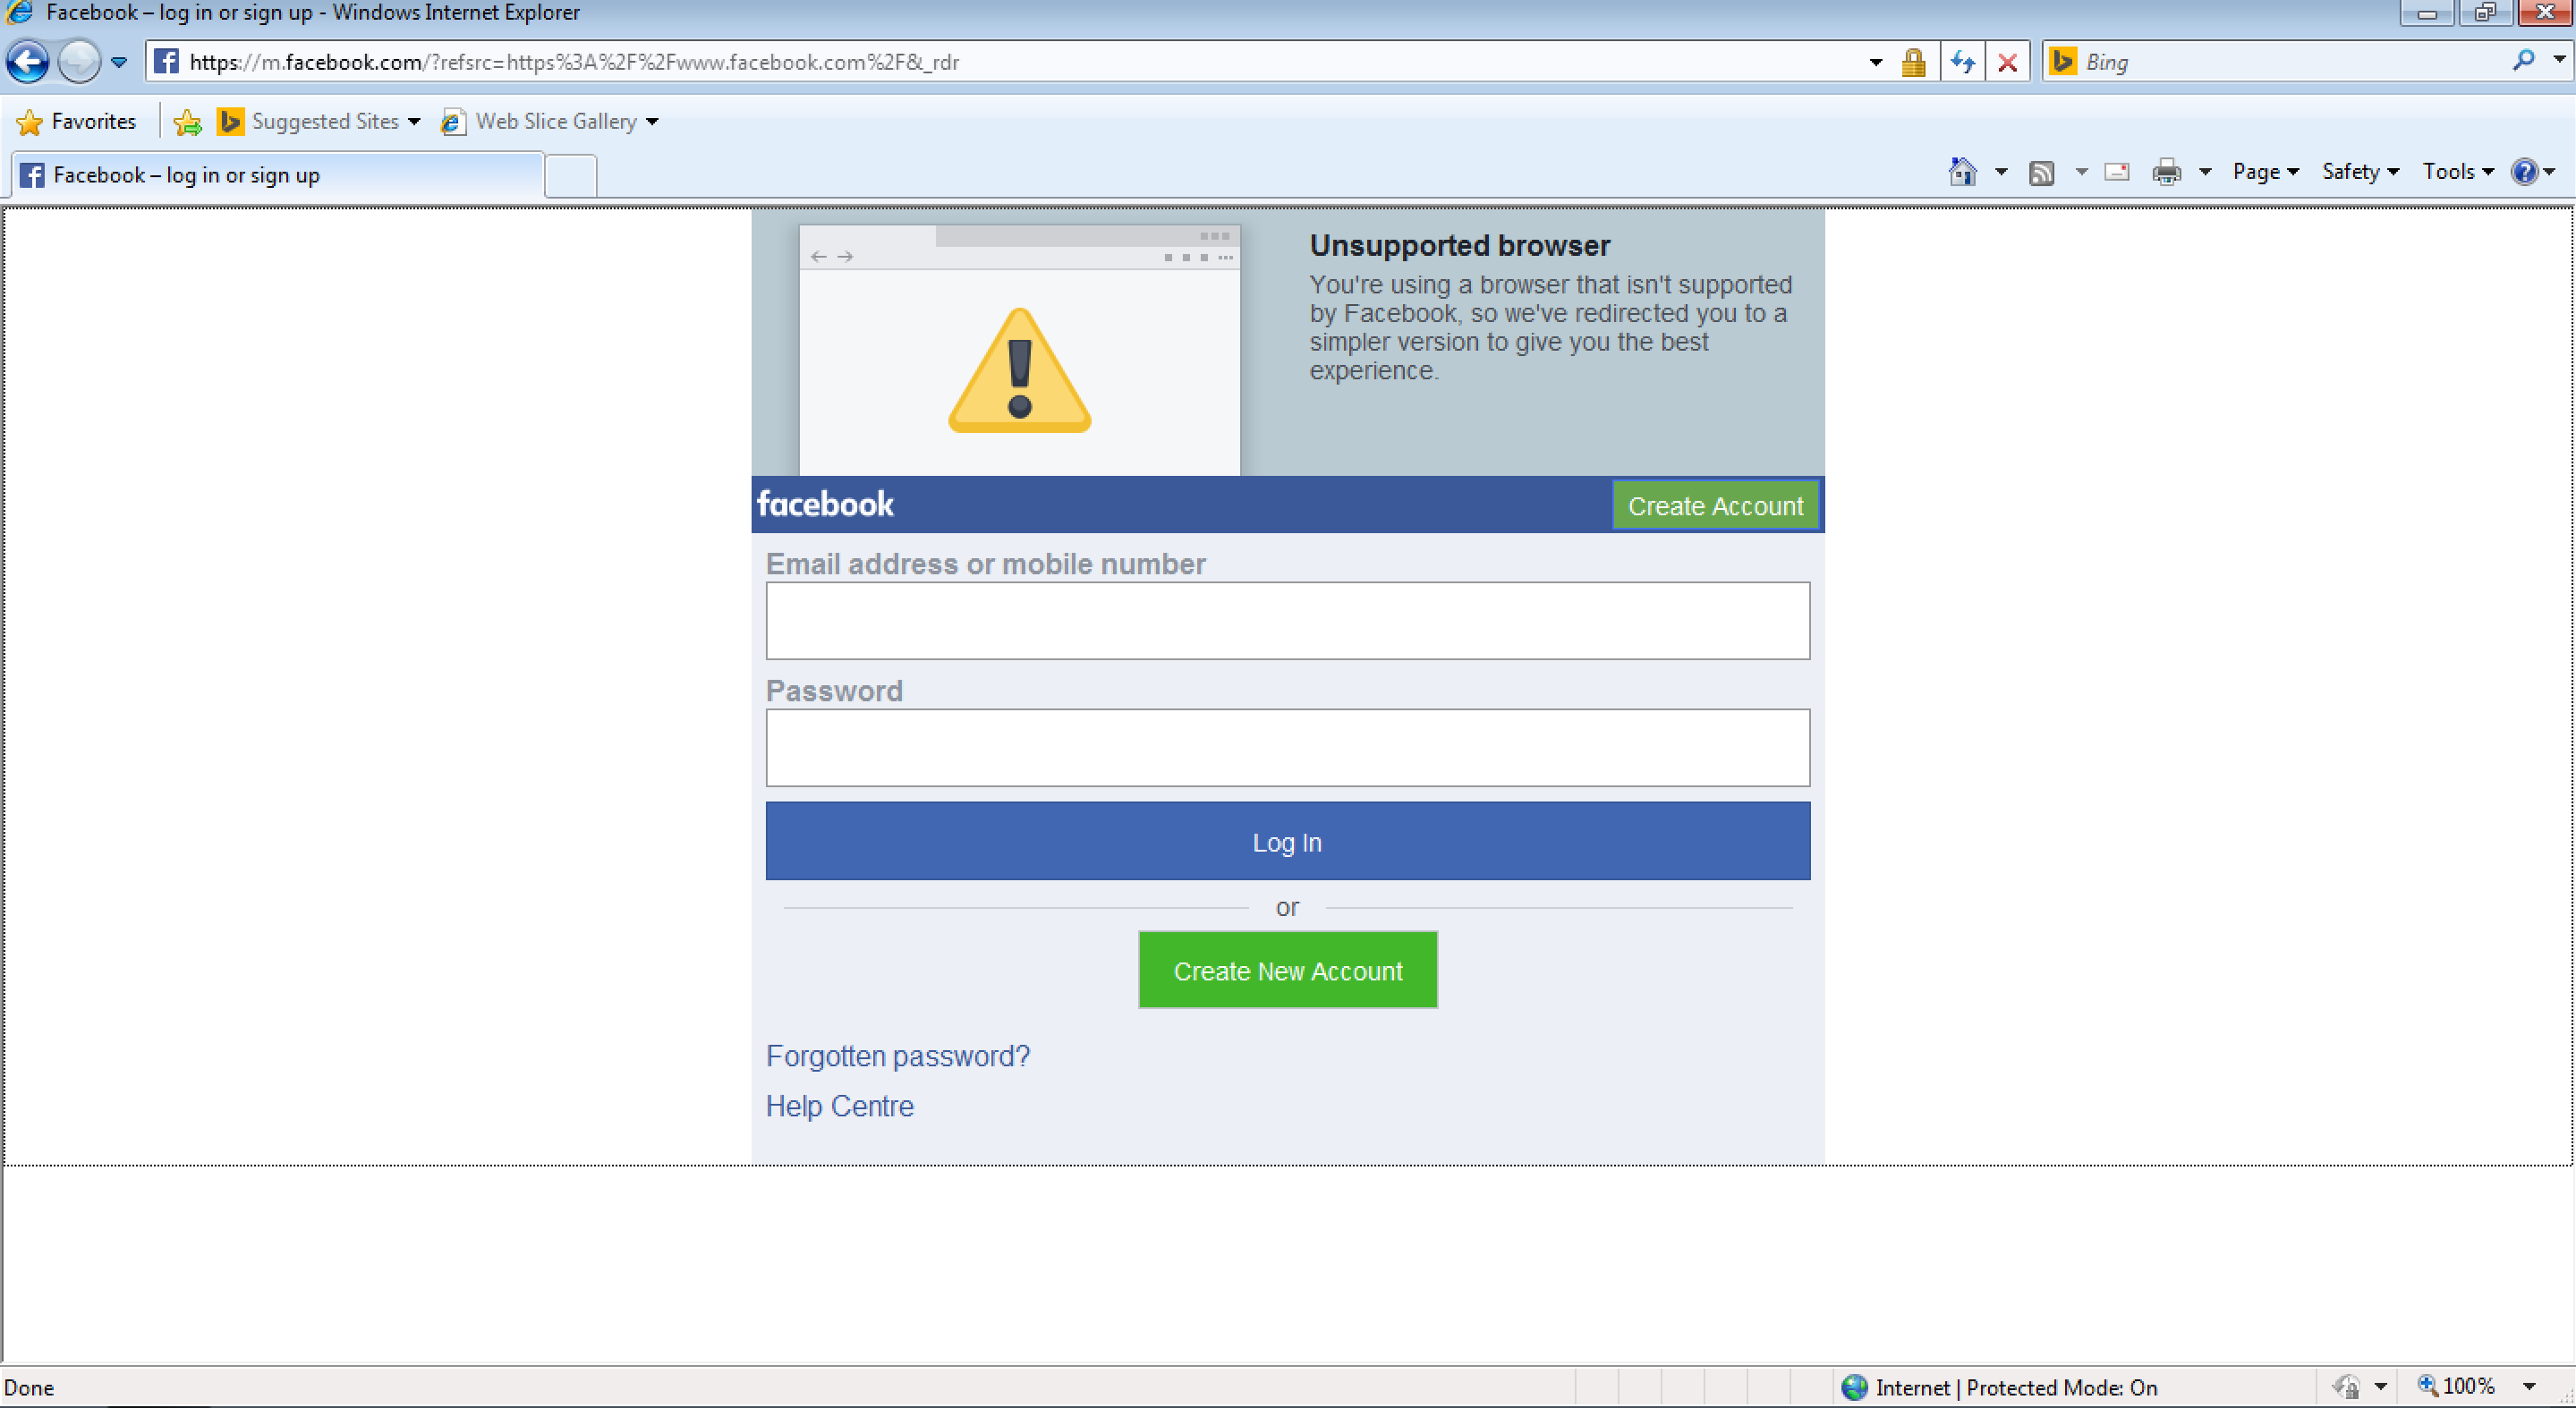Image resolution: width=2576 pixels, height=1408 pixels.
Task: Click the Done status text
Action: click(x=29, y=1387)
